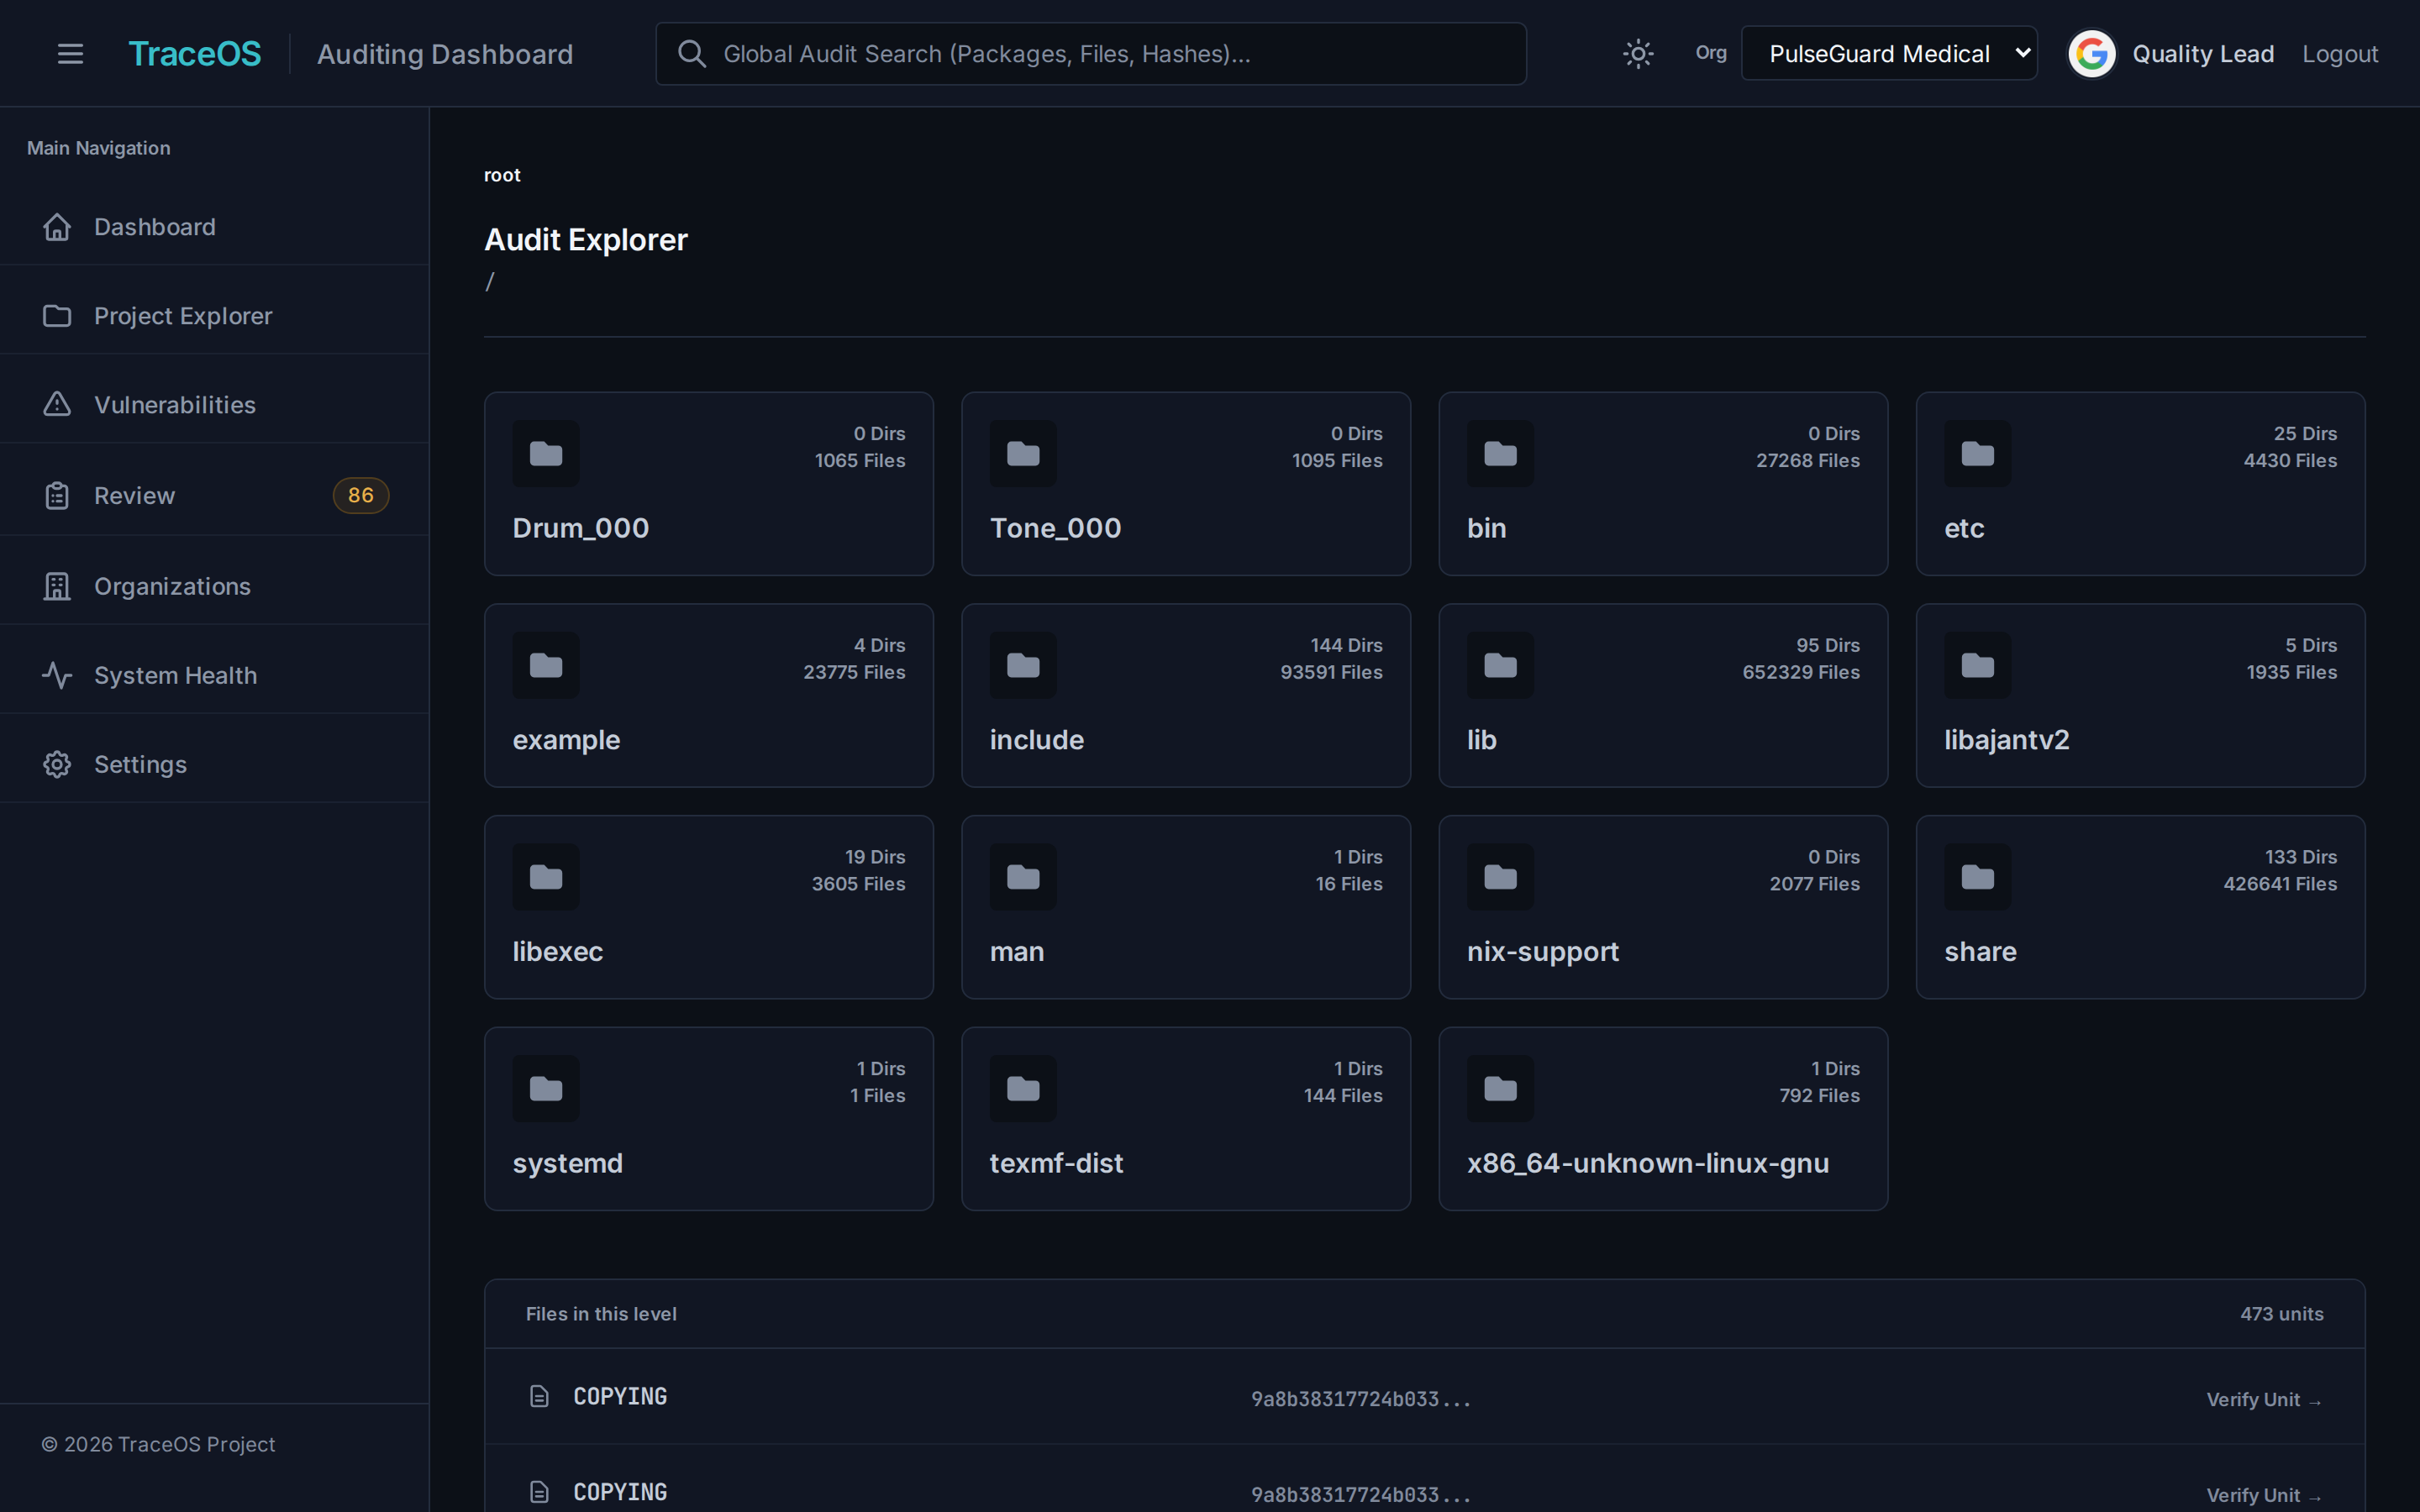Open the Drum_000 folder icon
This screenshot has width=2420, height=1512.
pos(546,454)
